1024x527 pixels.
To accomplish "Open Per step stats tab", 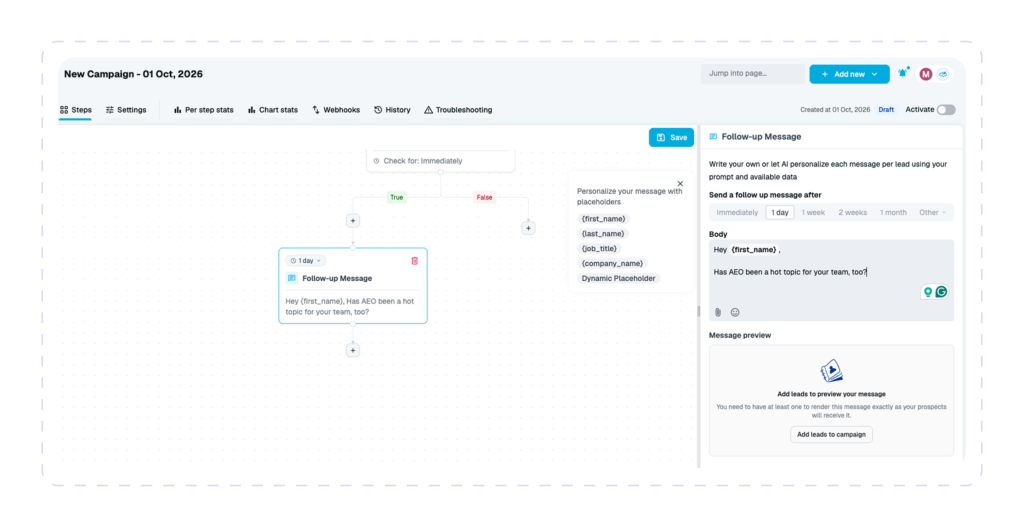I will 204,110.
